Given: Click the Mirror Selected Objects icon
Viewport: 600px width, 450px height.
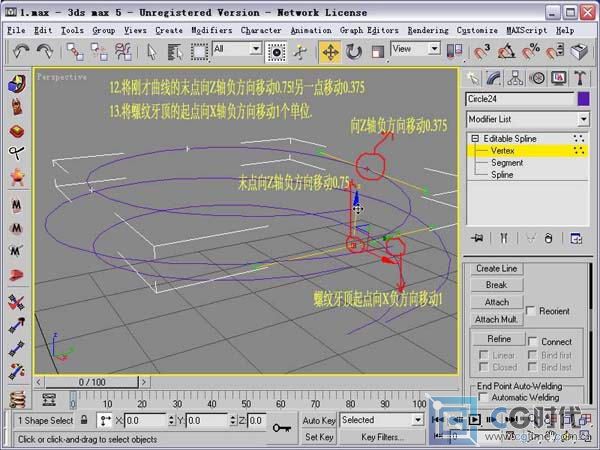Looking at the screenshot, I should coord(454,52).
